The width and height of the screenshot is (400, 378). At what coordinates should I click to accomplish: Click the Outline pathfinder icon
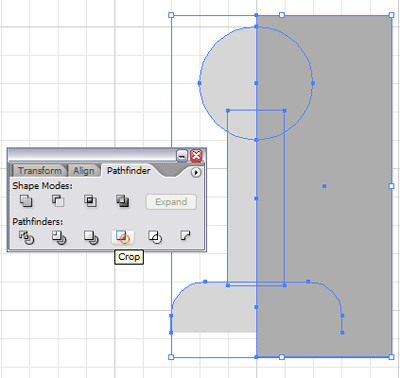[x=155, y=238]
